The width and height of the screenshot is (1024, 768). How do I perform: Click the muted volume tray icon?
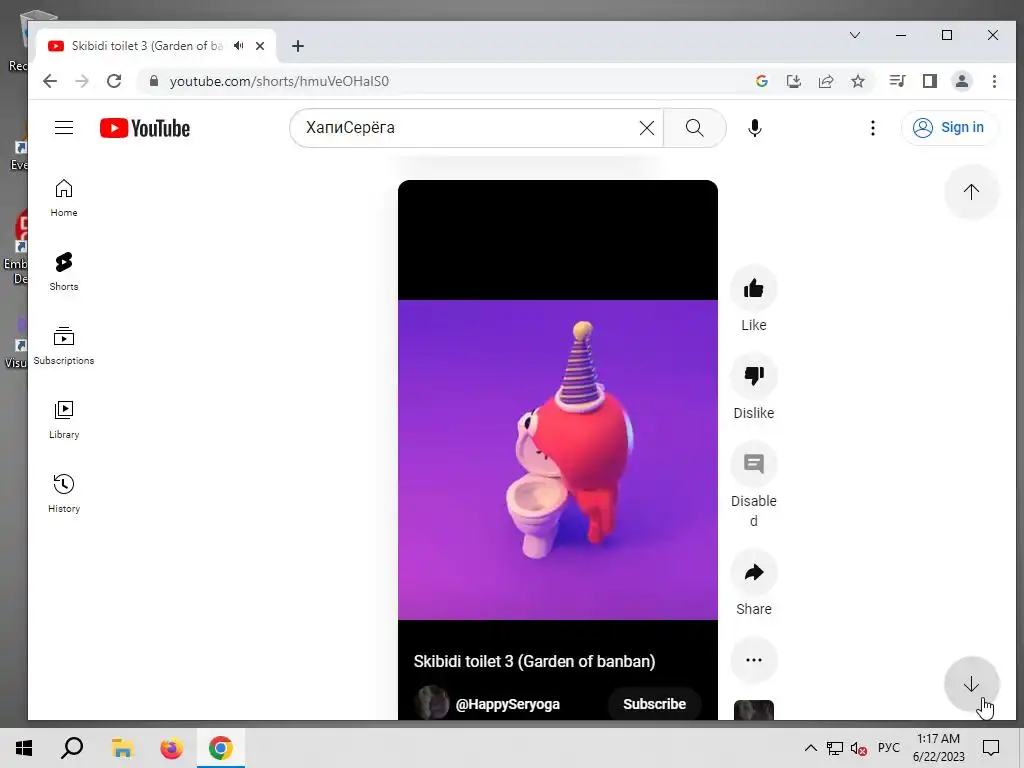coord(858,748)
